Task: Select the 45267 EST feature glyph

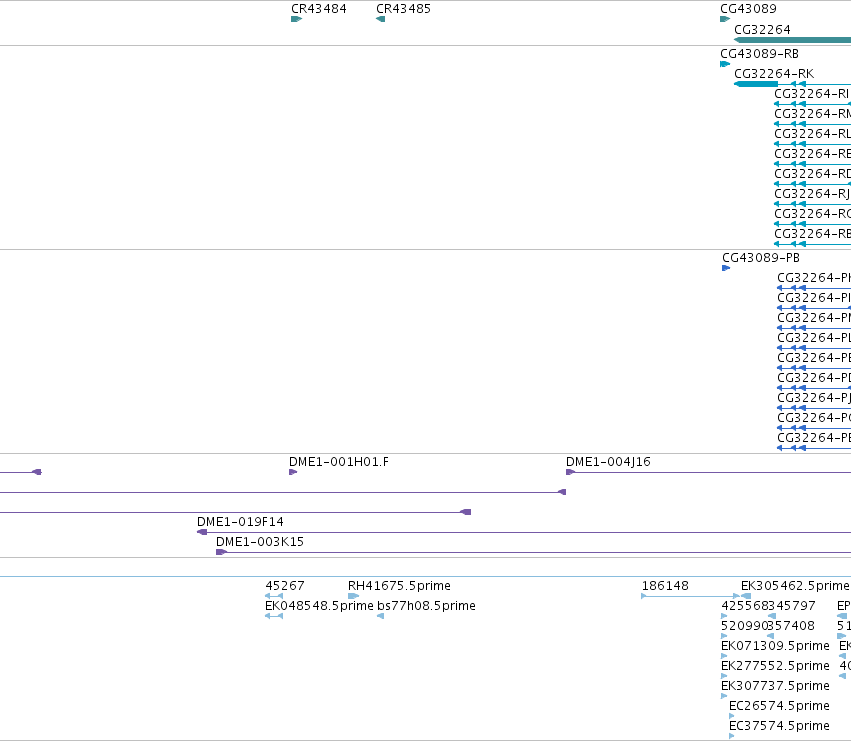Action: click(274, 596)
